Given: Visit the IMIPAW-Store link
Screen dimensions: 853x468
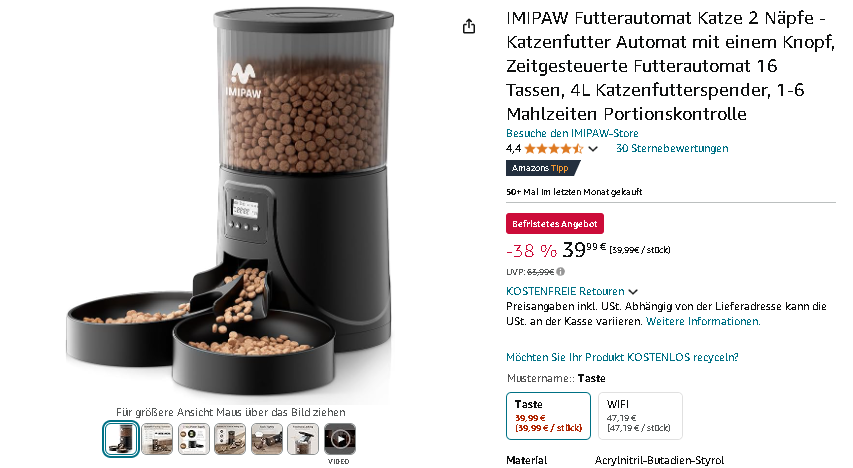Looking at the screenshot, I should [x=572, y=133].
